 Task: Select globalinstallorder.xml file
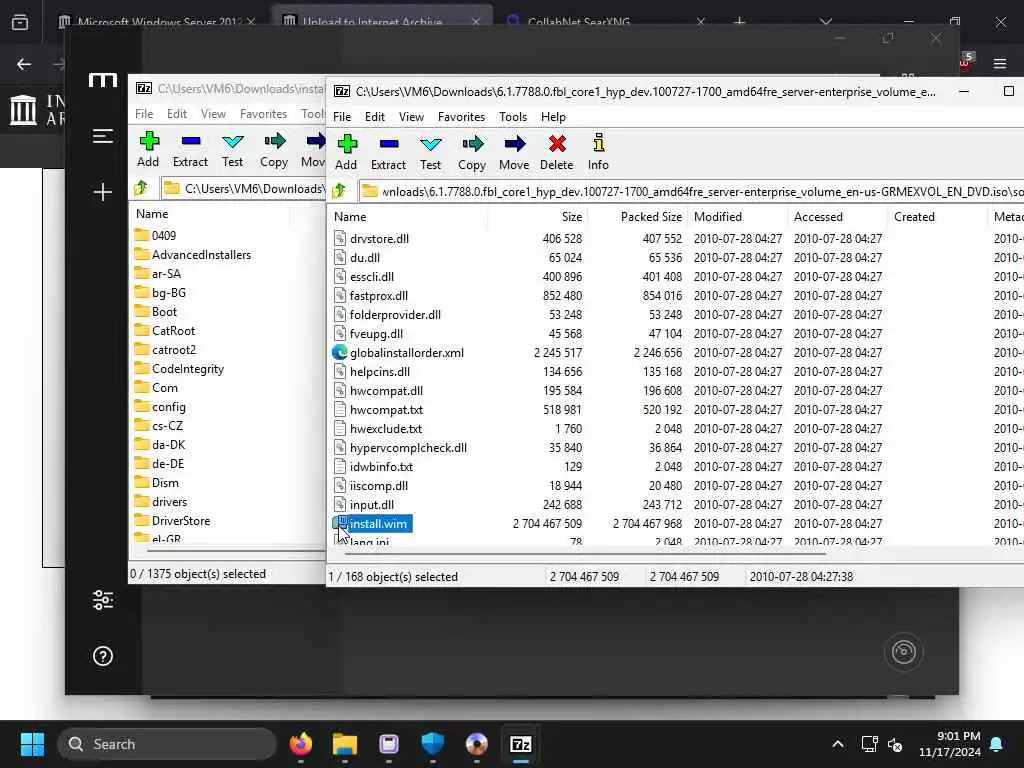tap(406, 352)
